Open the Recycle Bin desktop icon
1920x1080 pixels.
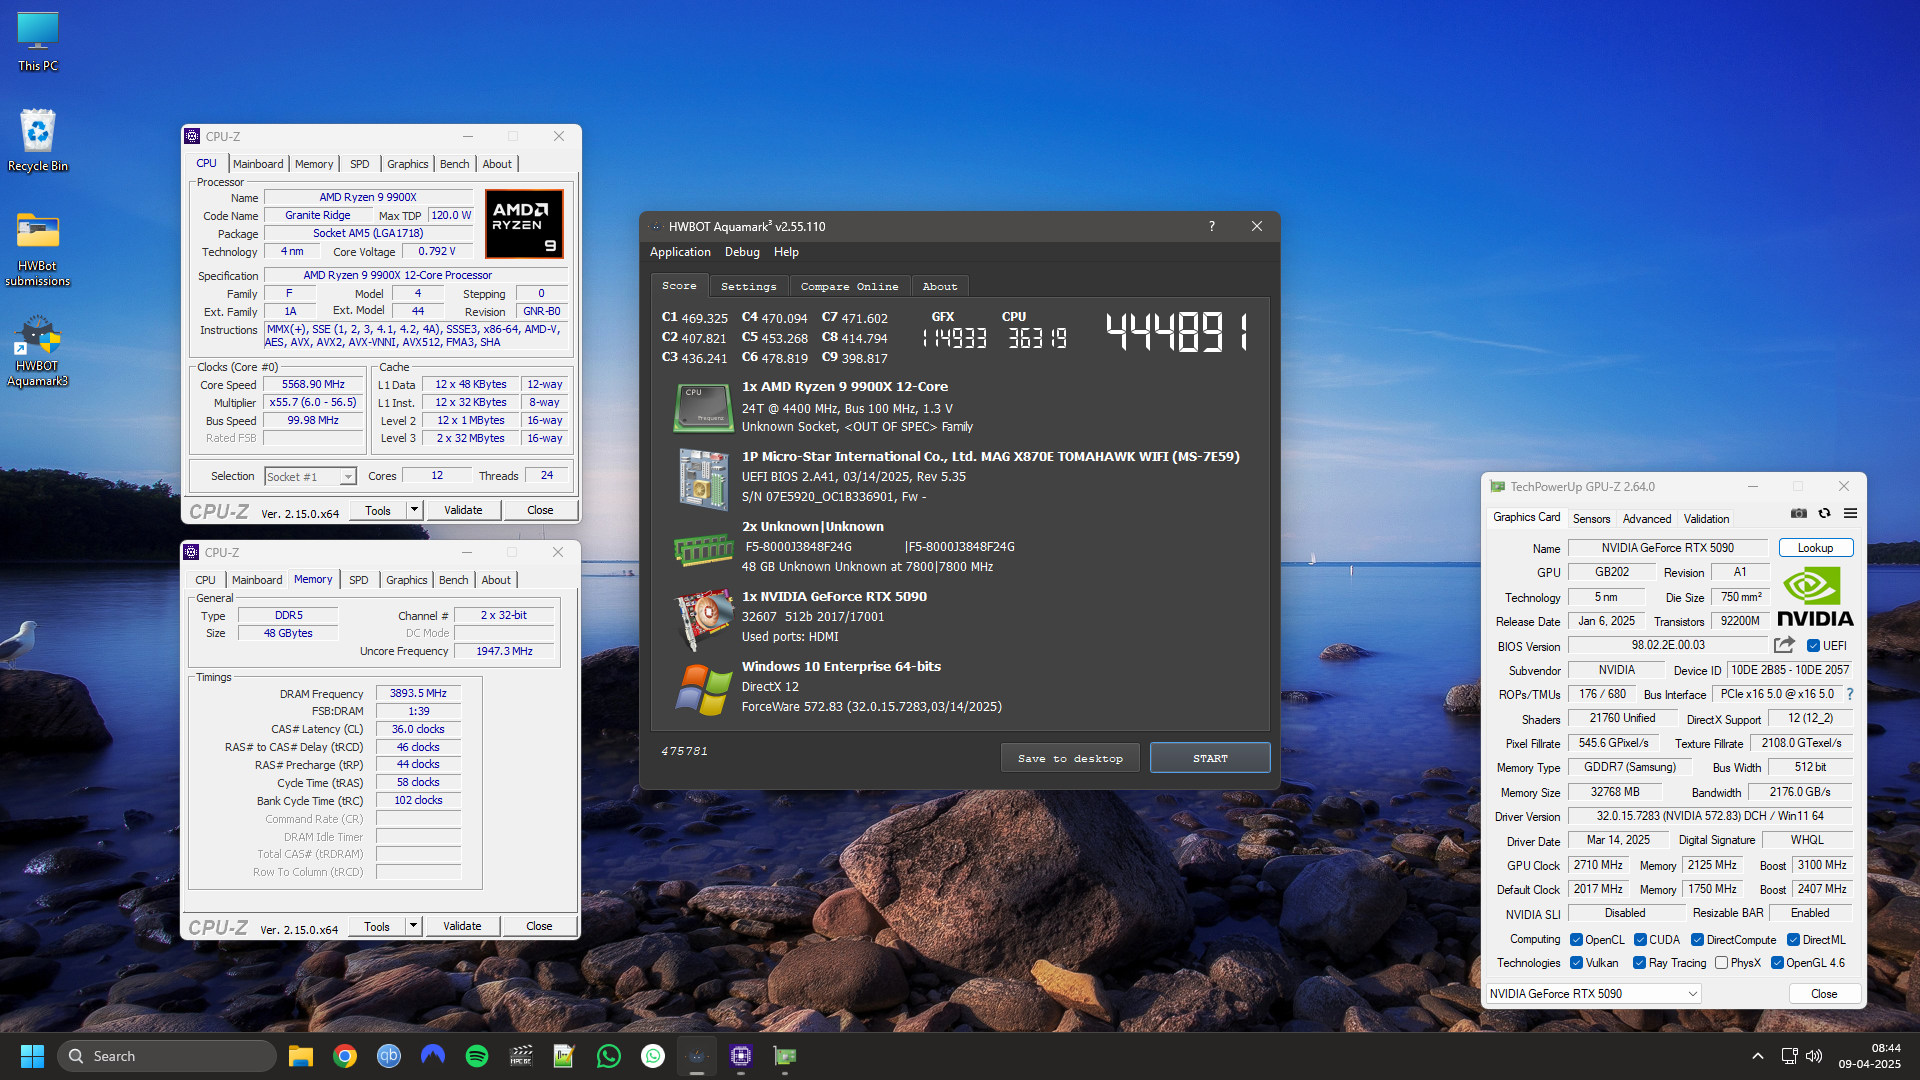pos(38,140)
